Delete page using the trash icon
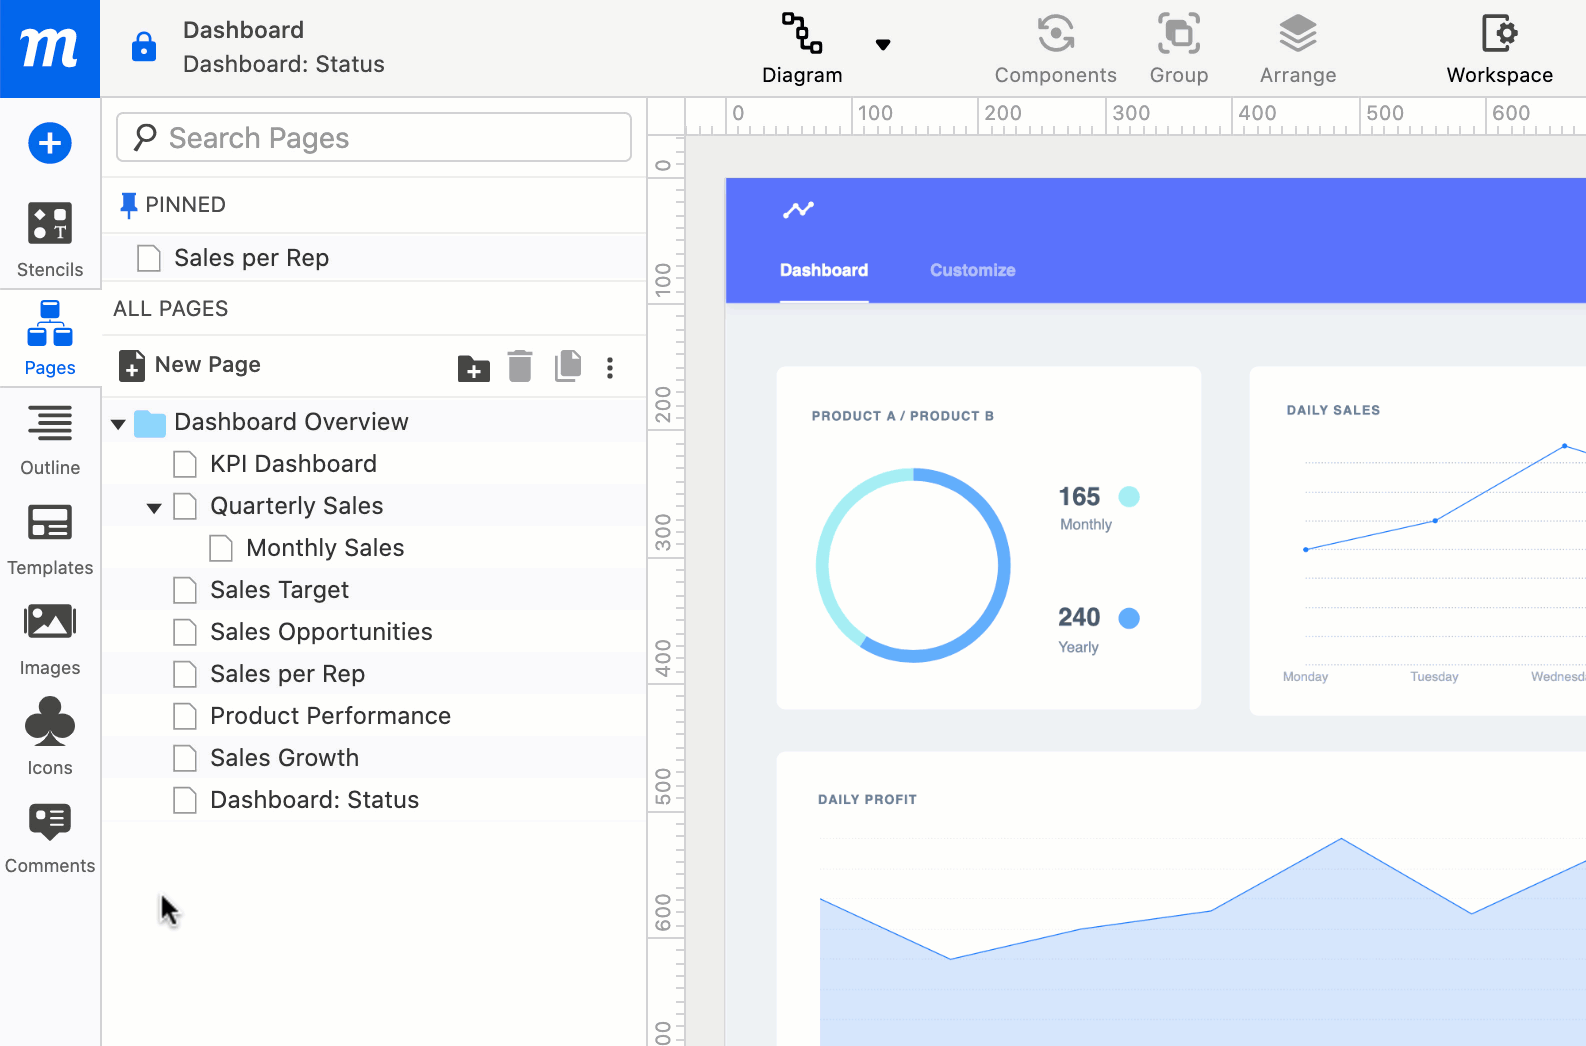This screenshot has height=1046, width=1586. tap(520, 367)
